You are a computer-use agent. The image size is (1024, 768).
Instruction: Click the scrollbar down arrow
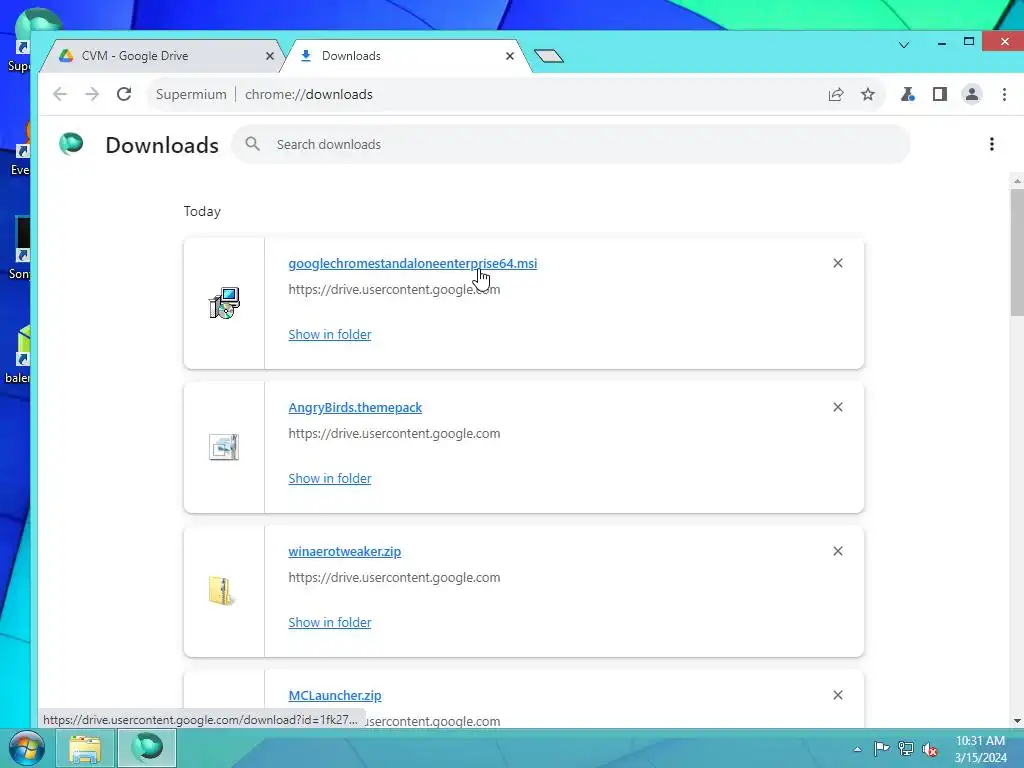click(1017, 721)
